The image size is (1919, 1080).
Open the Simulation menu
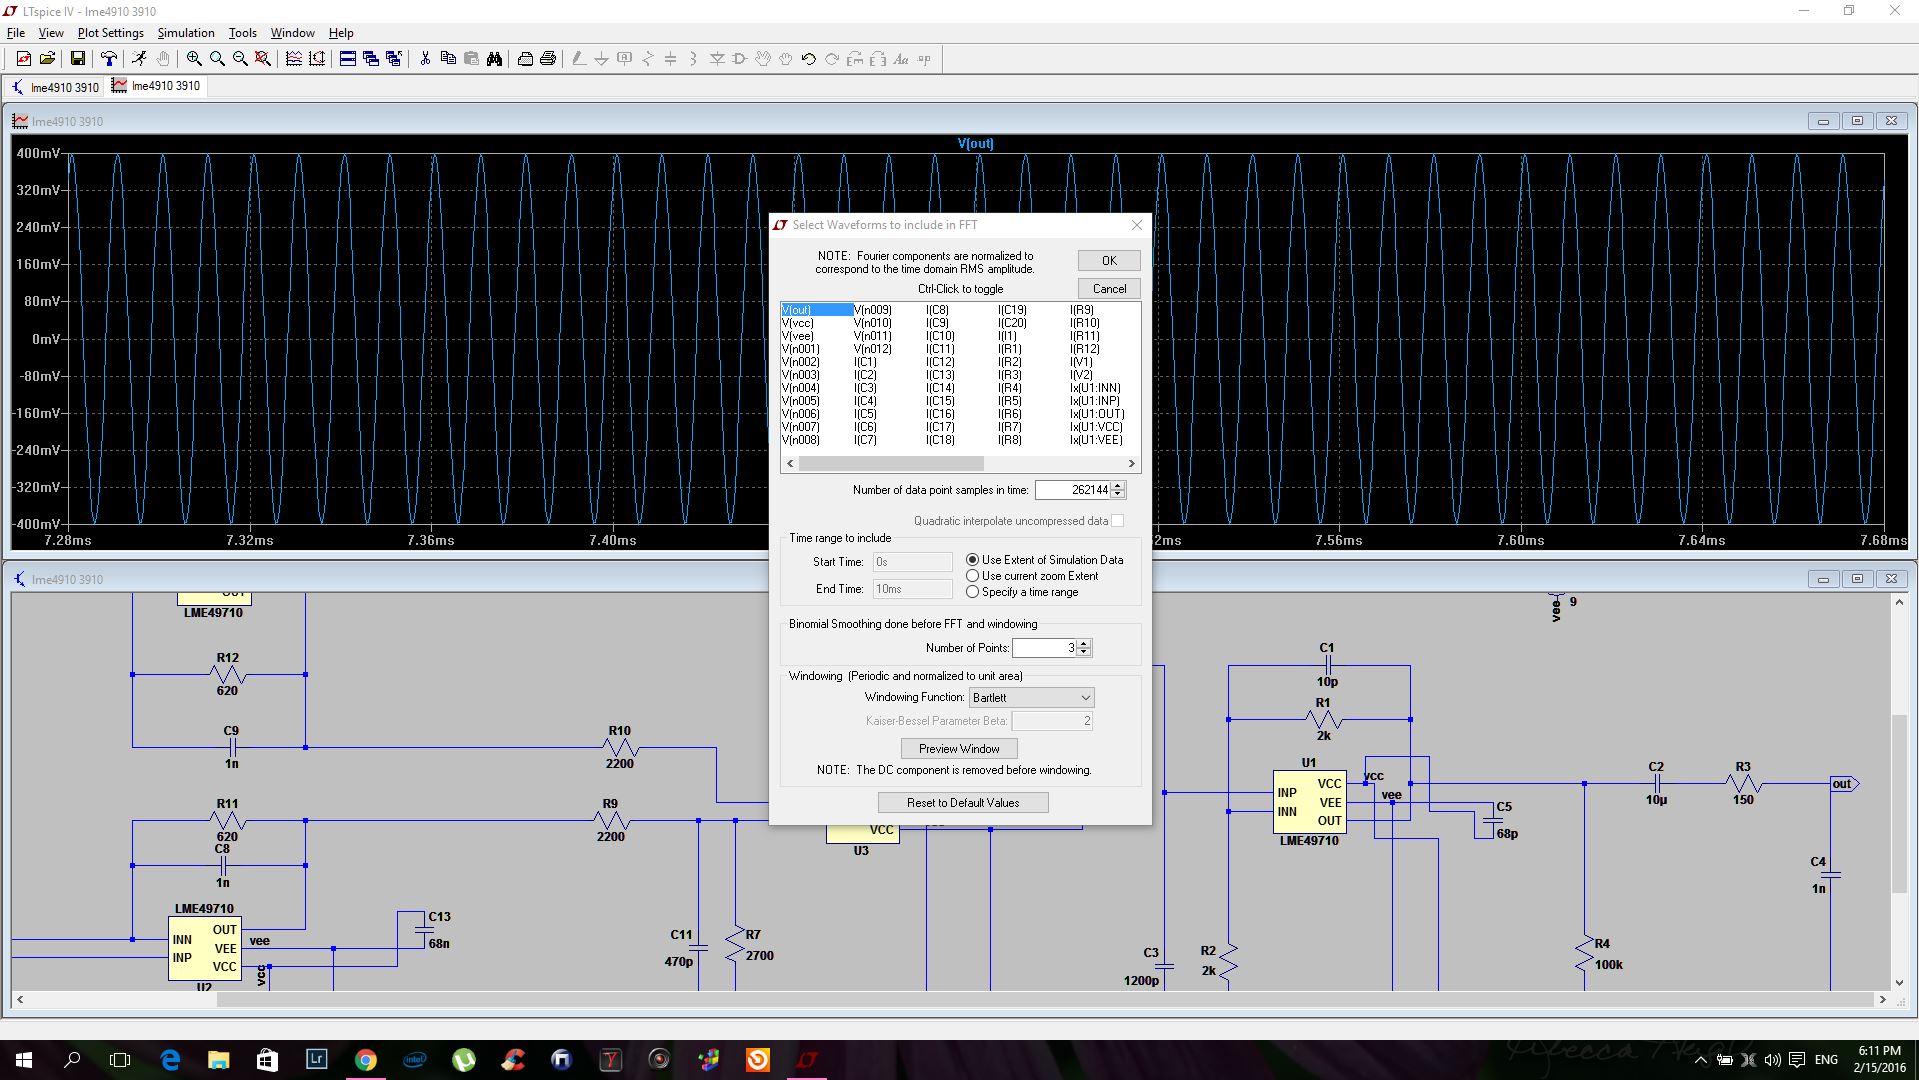point(186,33)
